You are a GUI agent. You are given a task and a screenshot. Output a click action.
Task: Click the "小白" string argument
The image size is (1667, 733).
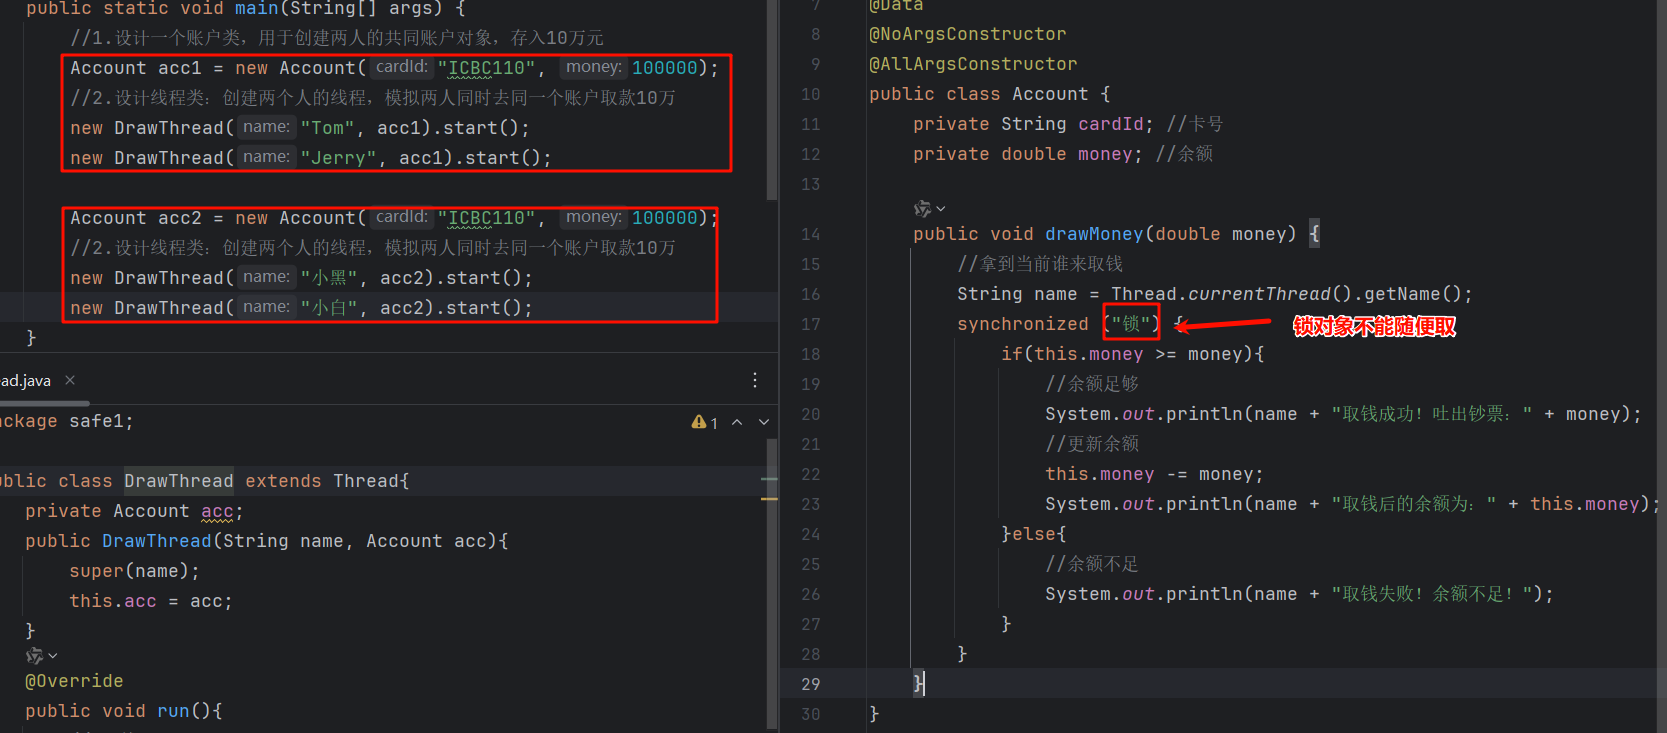pyautogui.click(x=329, y=308)
